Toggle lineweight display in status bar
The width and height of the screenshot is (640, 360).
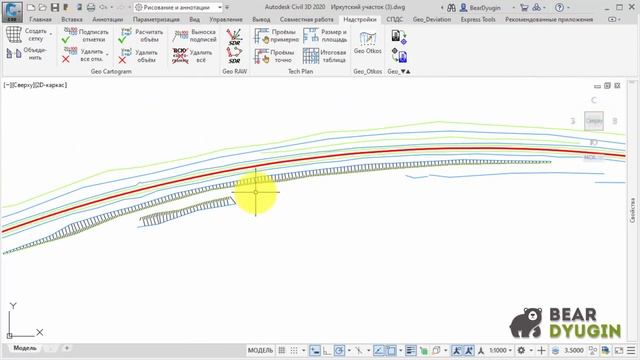pos(411,350)
